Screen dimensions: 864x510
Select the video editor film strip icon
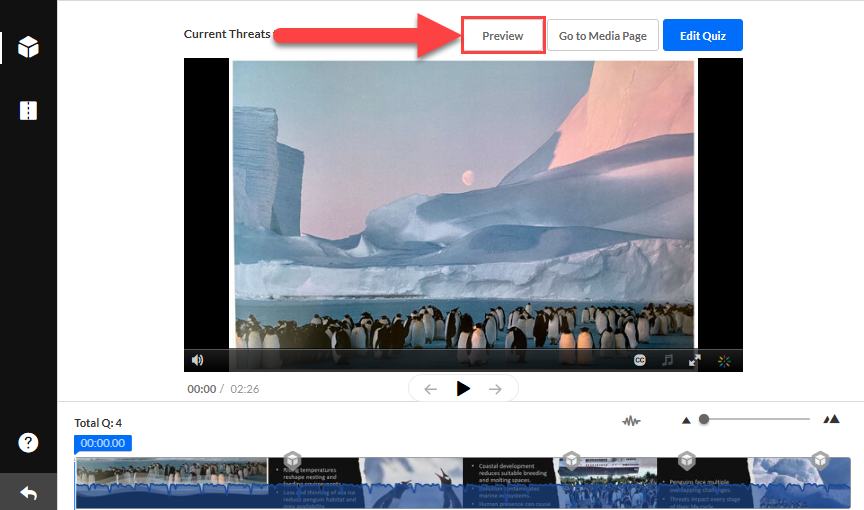[28, 110]
